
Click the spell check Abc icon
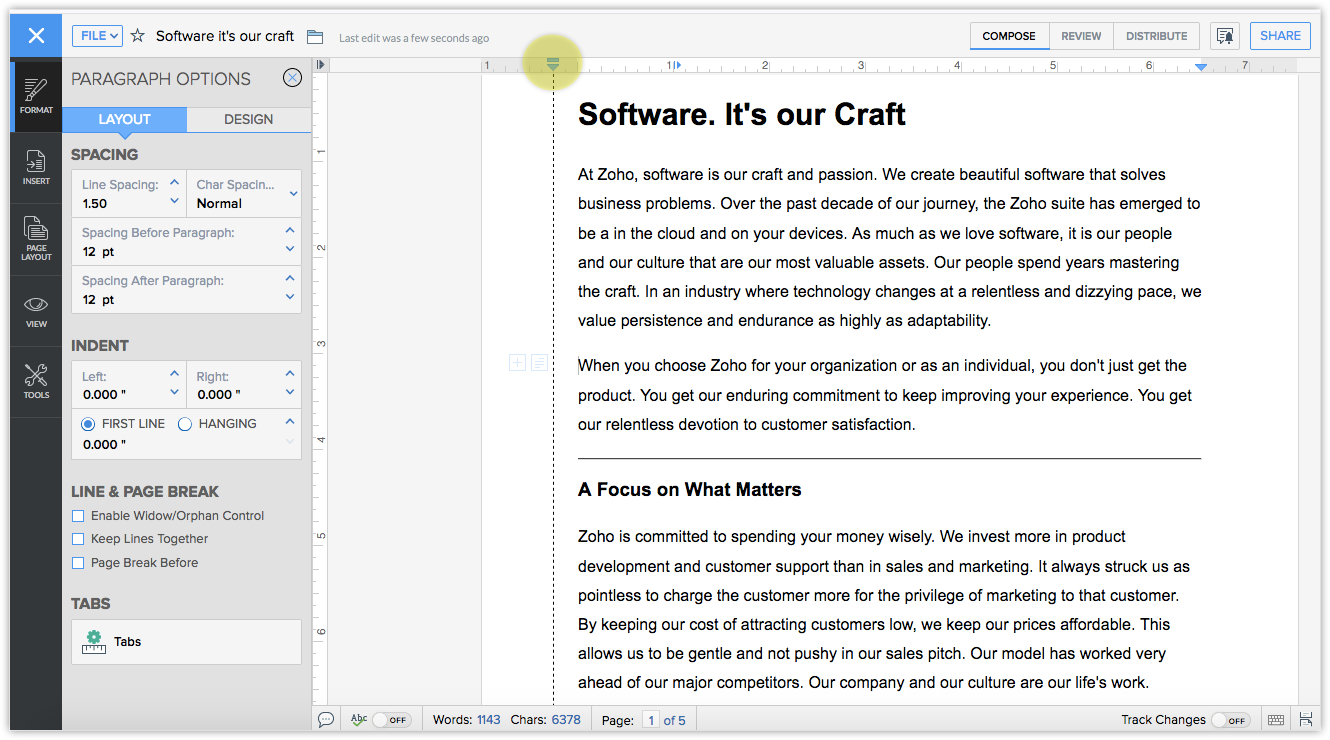(x=359, y=719)
